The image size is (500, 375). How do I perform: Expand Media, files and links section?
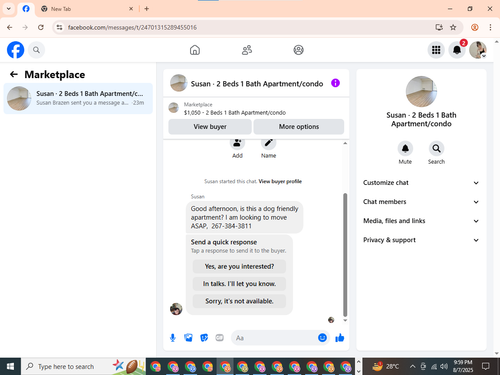click(x=421, y=221)
